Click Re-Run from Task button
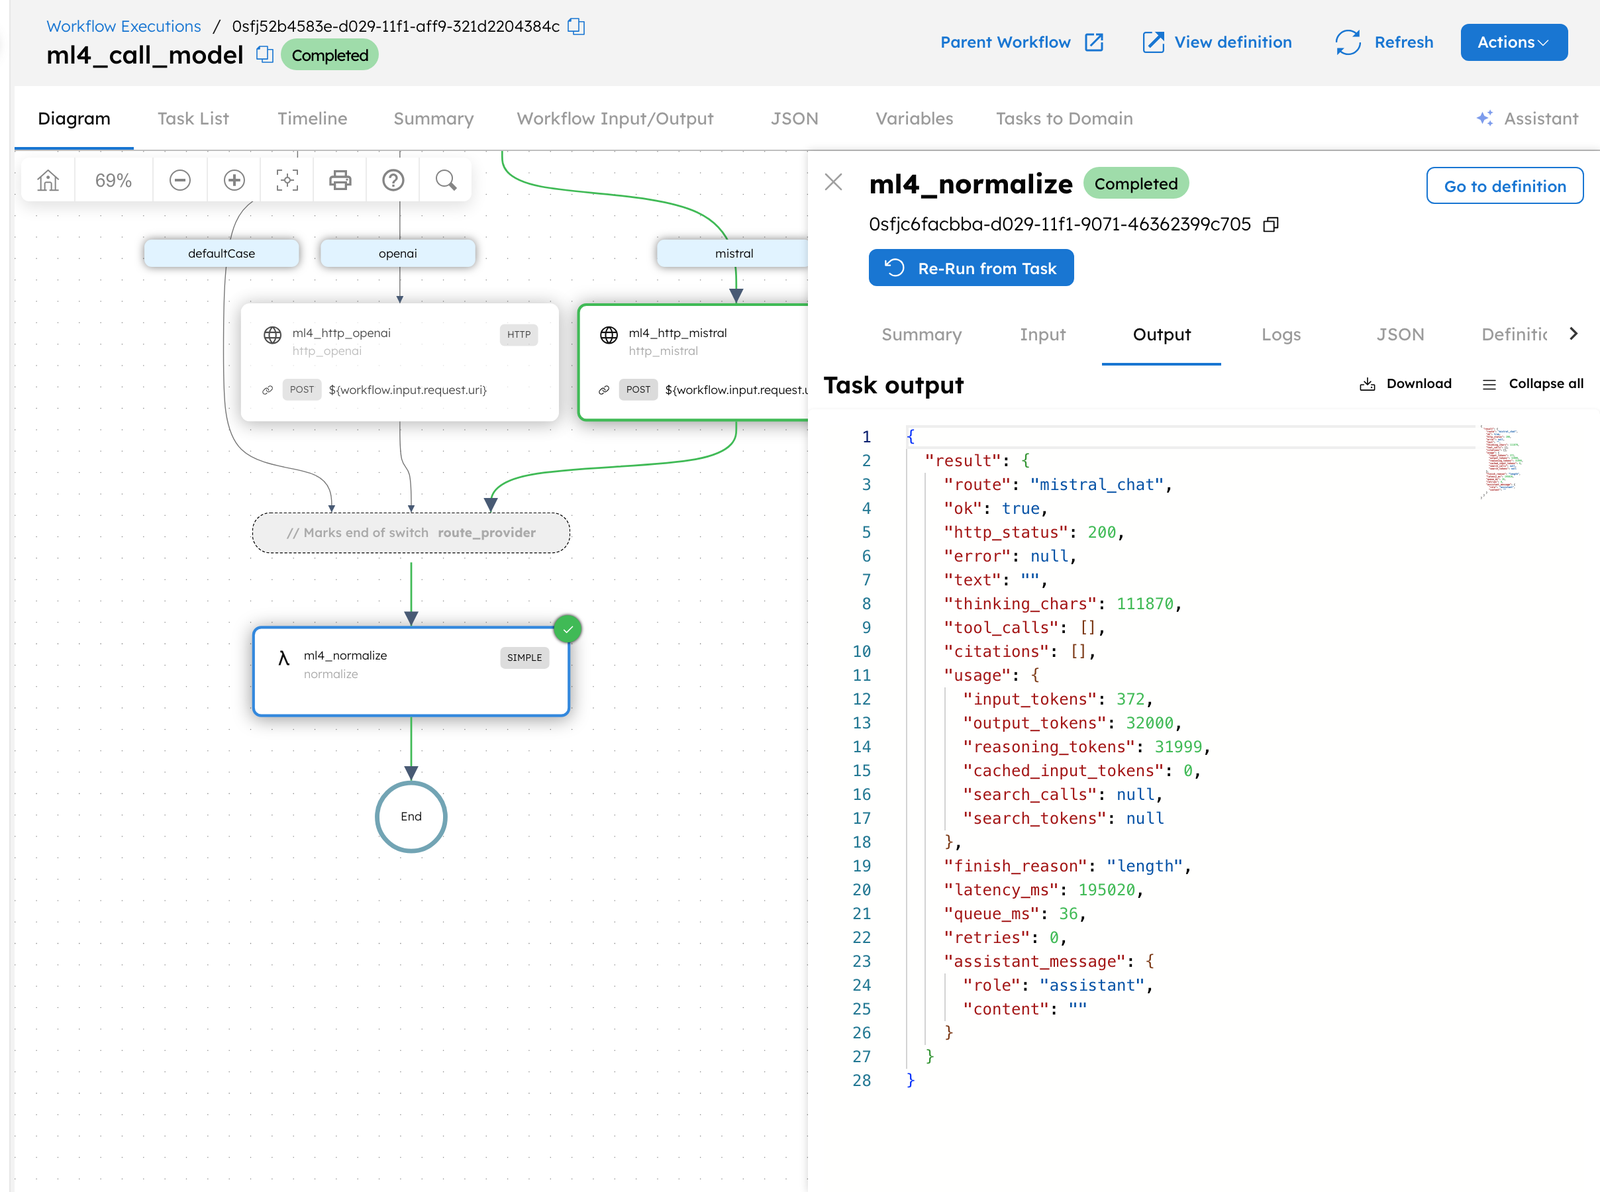The width and height of the screenshot is (1600, 1192). point(971,268)
